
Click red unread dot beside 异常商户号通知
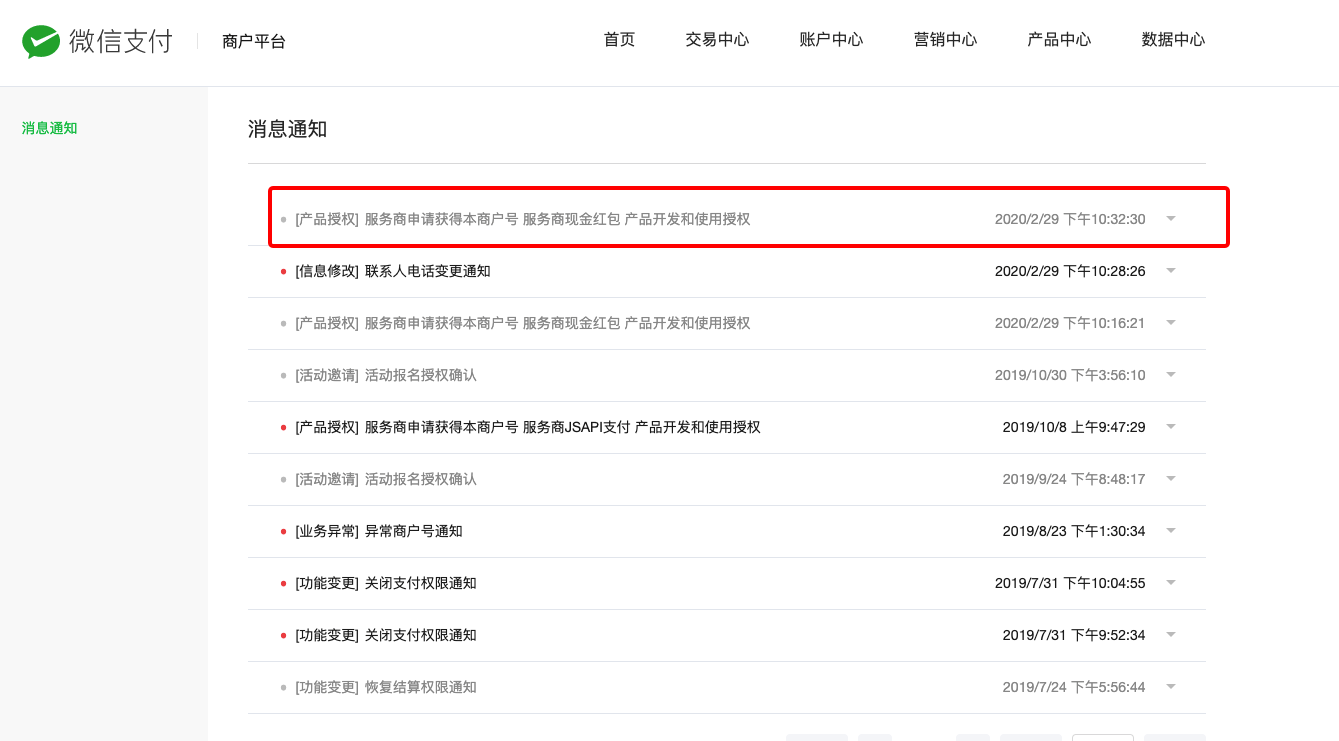point(282,531)
